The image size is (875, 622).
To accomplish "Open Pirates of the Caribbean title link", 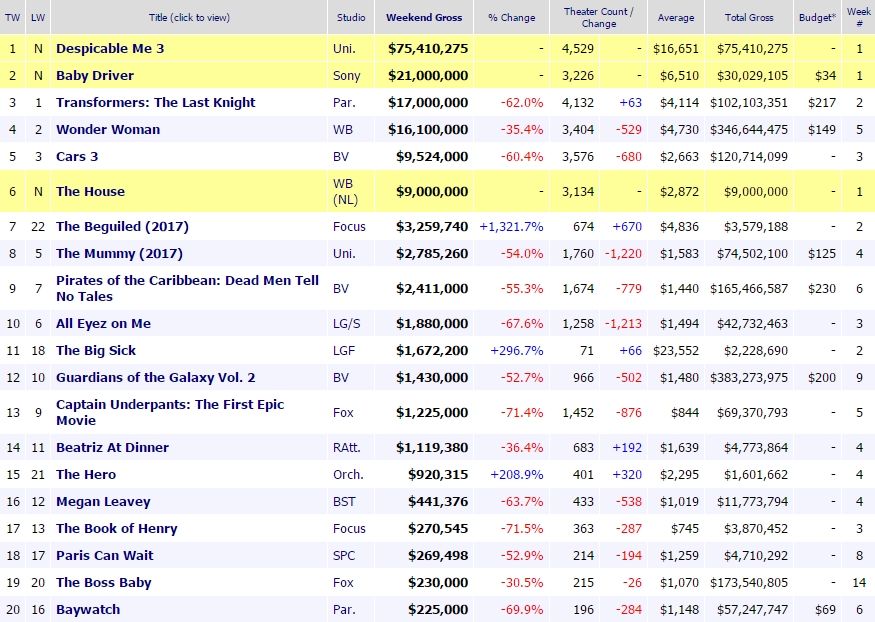I will [188, 288].
